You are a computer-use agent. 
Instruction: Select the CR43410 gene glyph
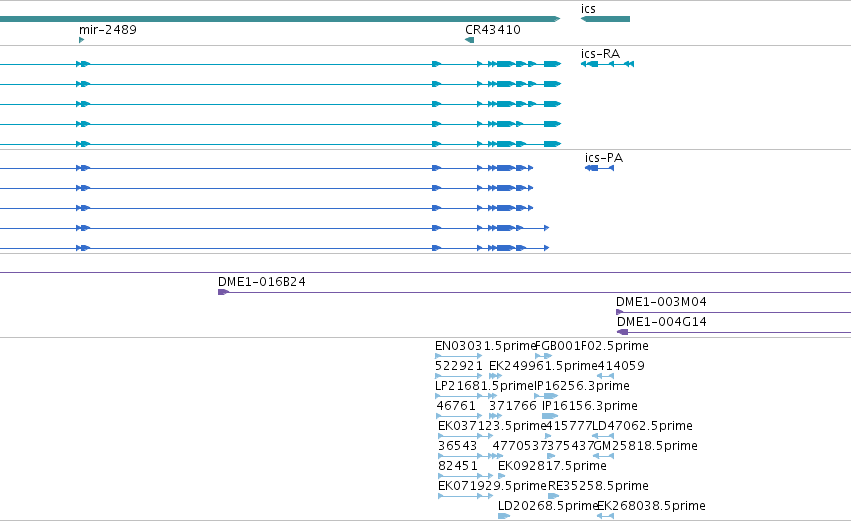tap(469, 40)
